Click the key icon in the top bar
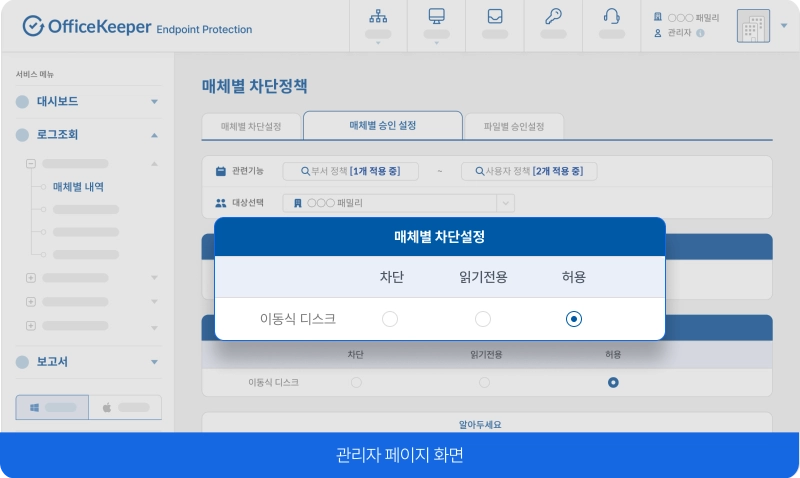 click(x=552, y=17)
